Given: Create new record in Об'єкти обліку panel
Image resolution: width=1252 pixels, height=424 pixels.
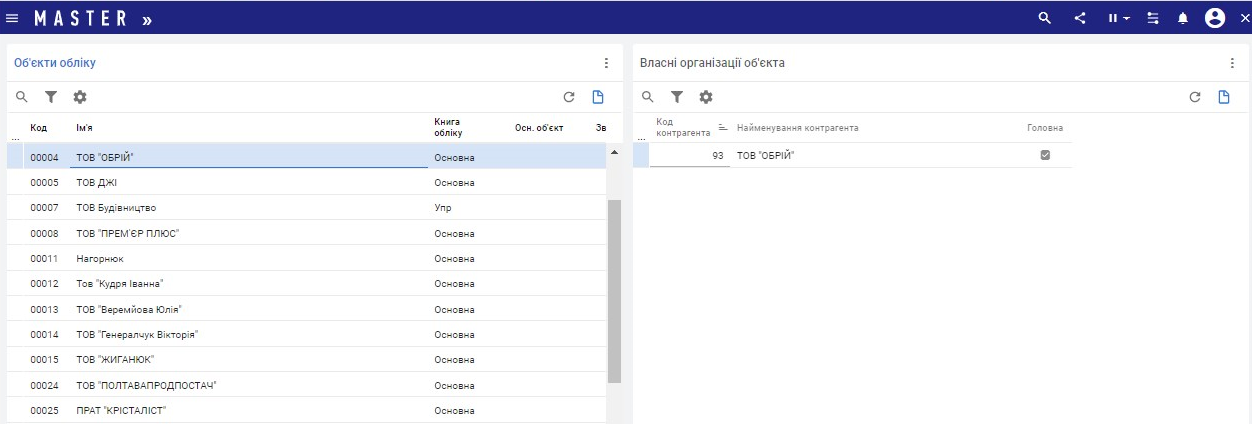Looking at the screenshot, I should (x=598, y=97).
